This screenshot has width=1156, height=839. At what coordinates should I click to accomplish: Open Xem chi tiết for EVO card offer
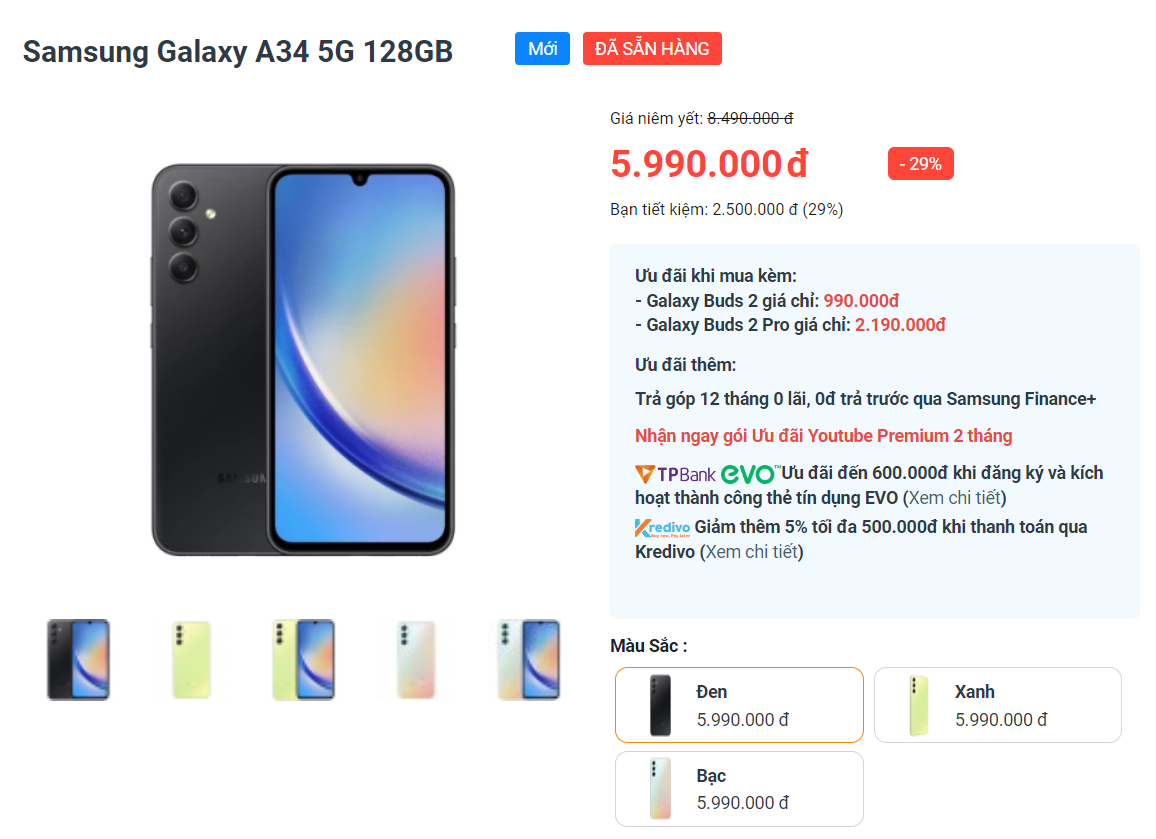coord(955,498)
